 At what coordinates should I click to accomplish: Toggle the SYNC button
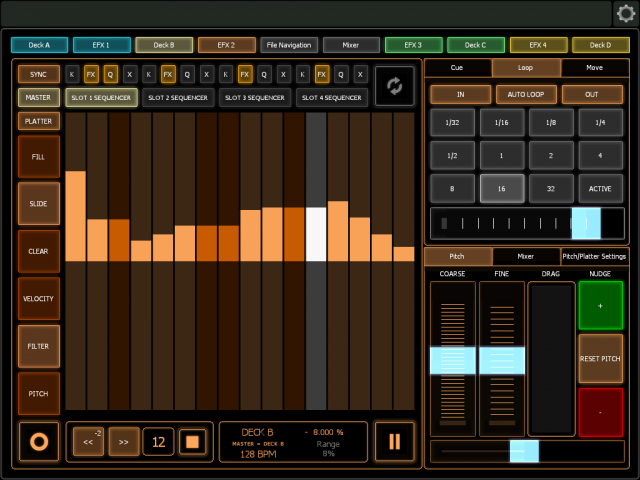pyautogui.click(x=38, y=74)
